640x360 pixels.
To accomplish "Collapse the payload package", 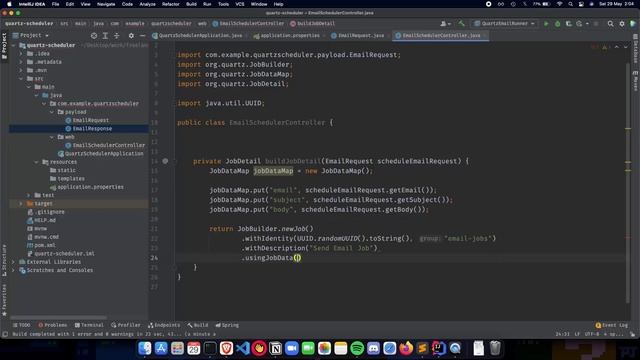I will click(x=52, y=112).
